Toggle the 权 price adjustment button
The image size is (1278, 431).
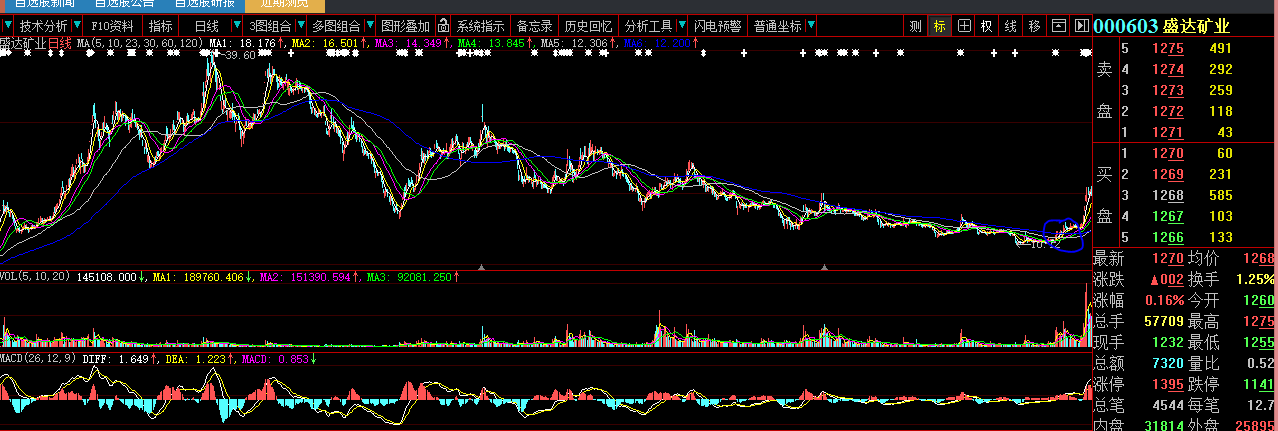point(986,26)
